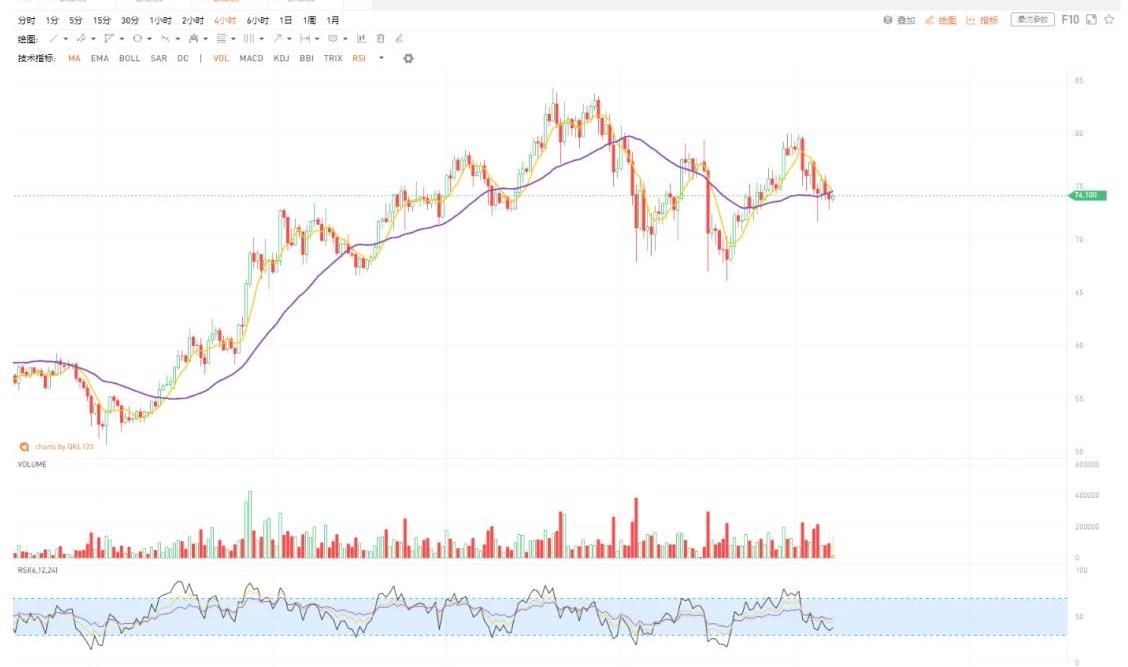Image resolution: width=1128 pixels, height=667 pixels.
Task: Add chart to favorites with star icon
Action: pos(1109,20)
